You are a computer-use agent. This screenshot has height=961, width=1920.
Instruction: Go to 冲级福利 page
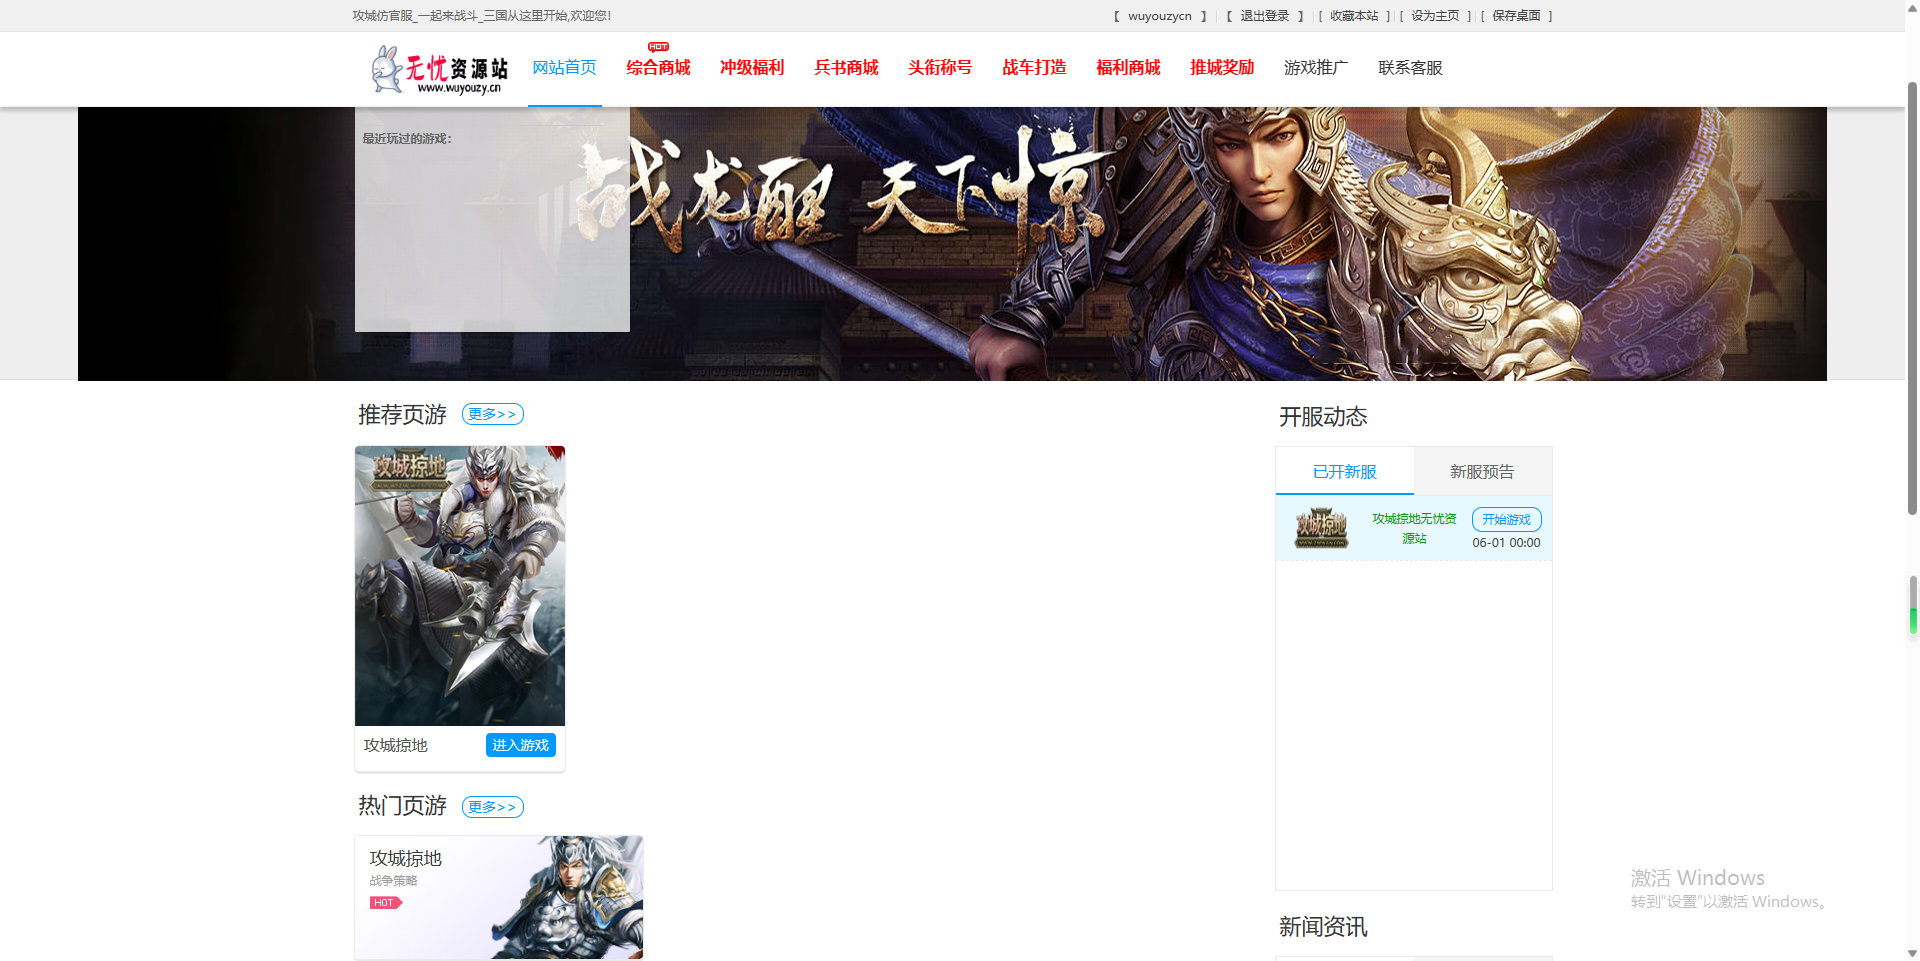(x=752, y=68)
